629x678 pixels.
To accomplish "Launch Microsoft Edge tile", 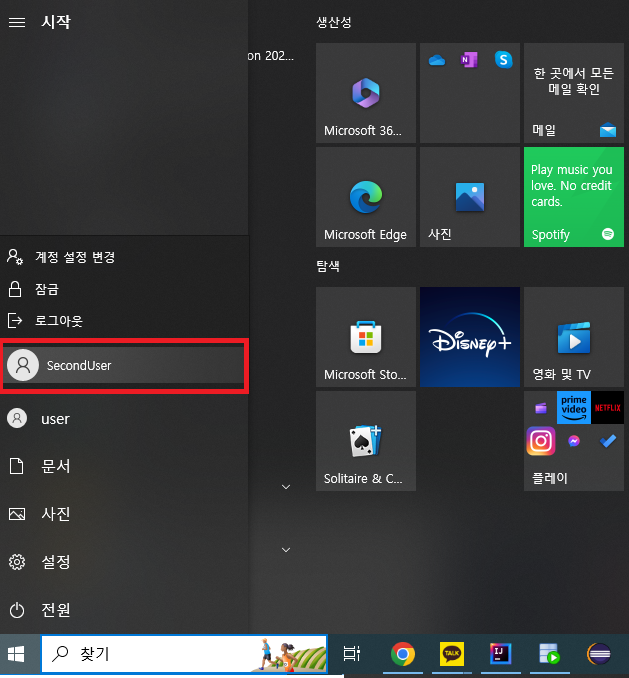I will pyautogui.click(x=366, y=197).
